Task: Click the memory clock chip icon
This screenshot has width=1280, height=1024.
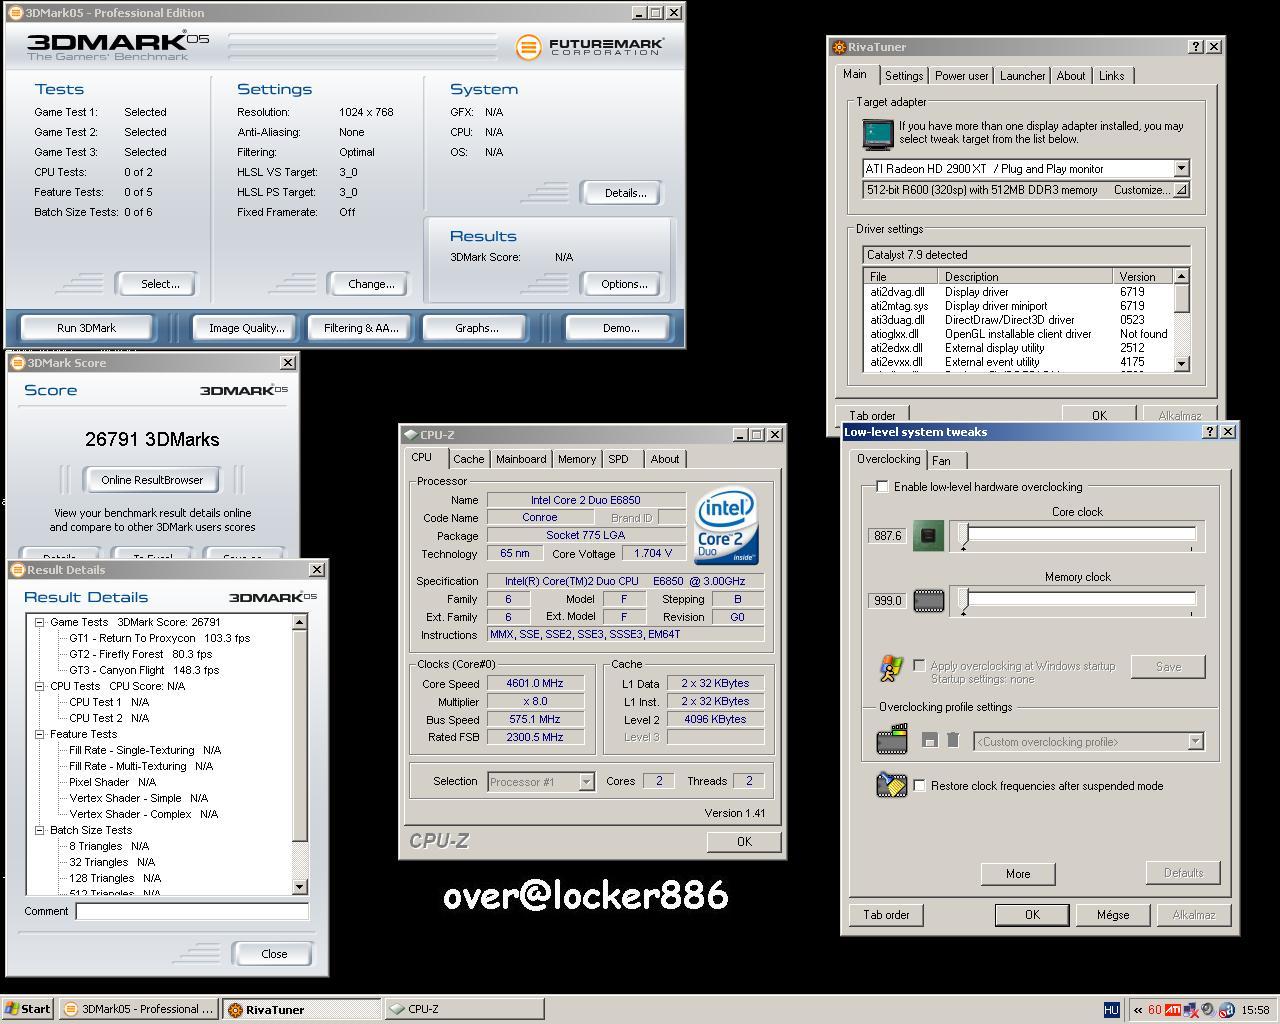Action: click(x=928, y=601)
